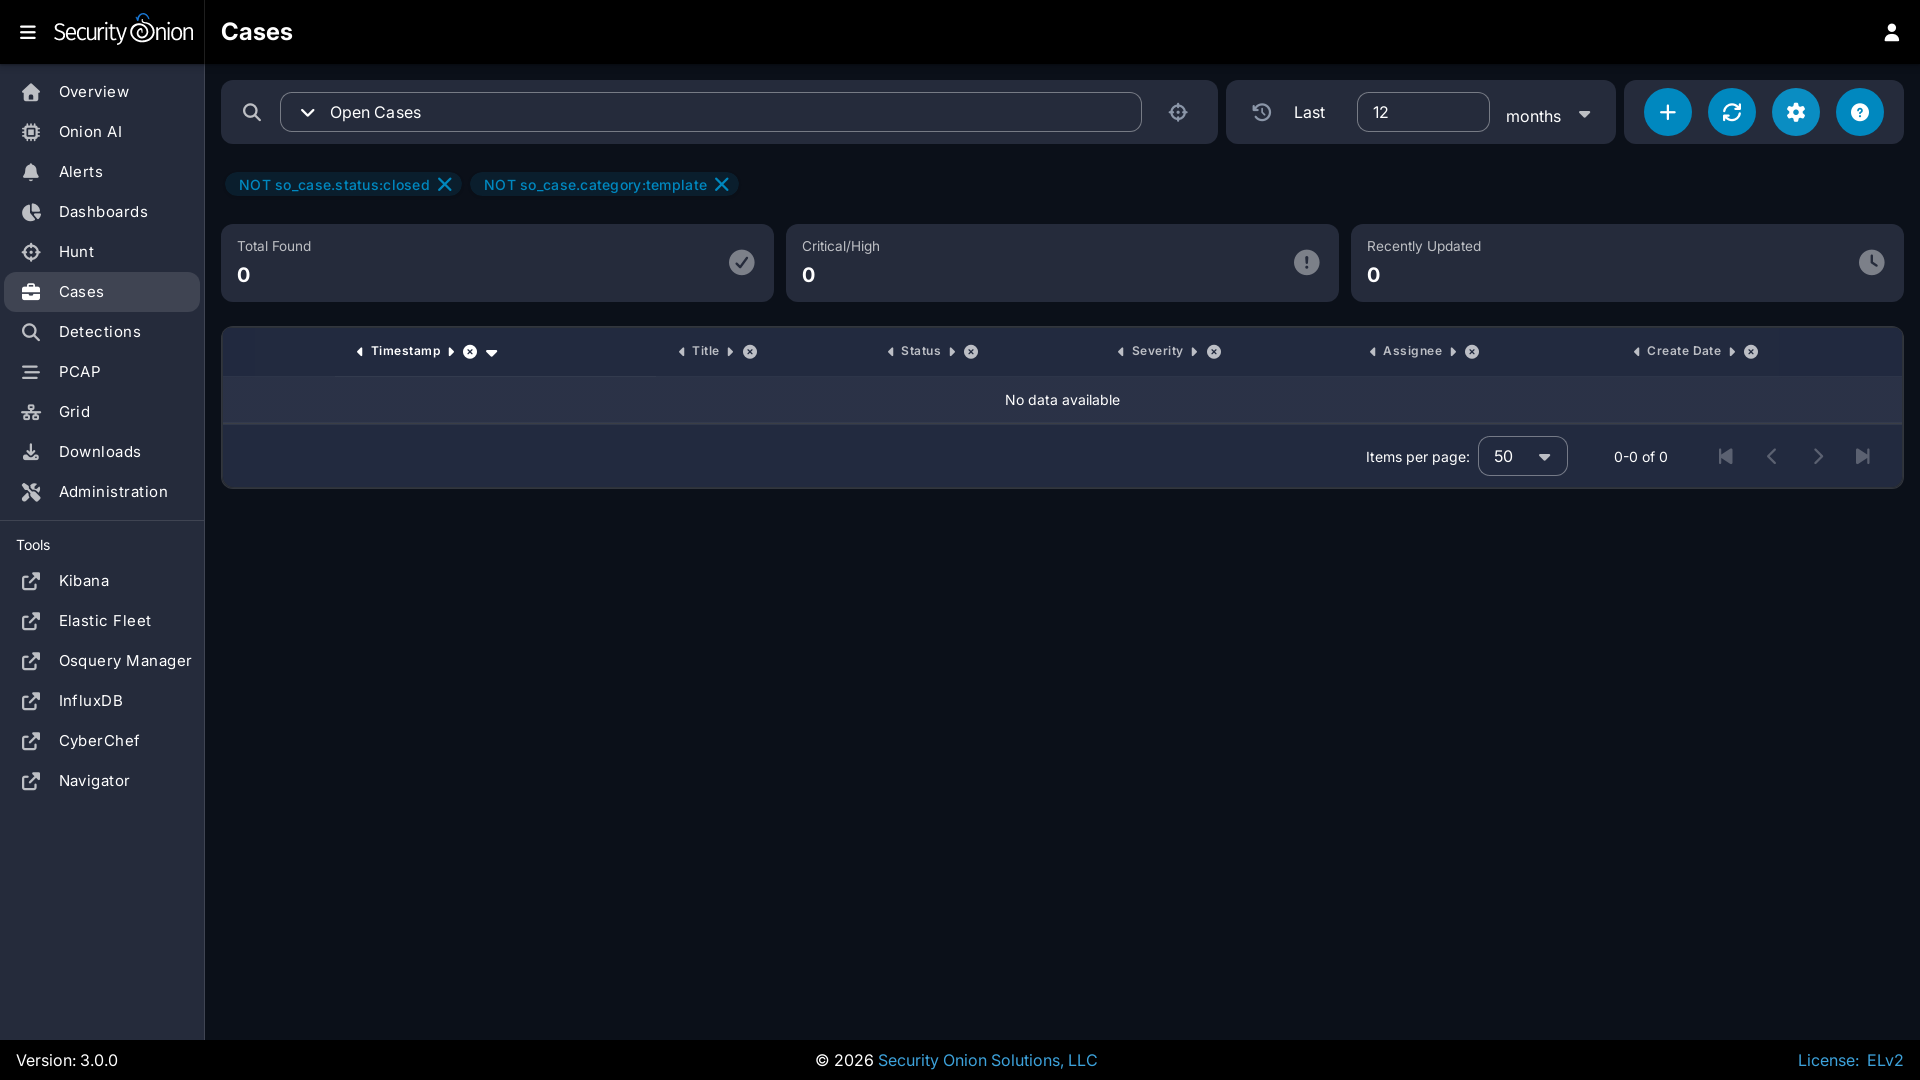Remove the NOT so_case.category:template filter

(x=721, y=184)
